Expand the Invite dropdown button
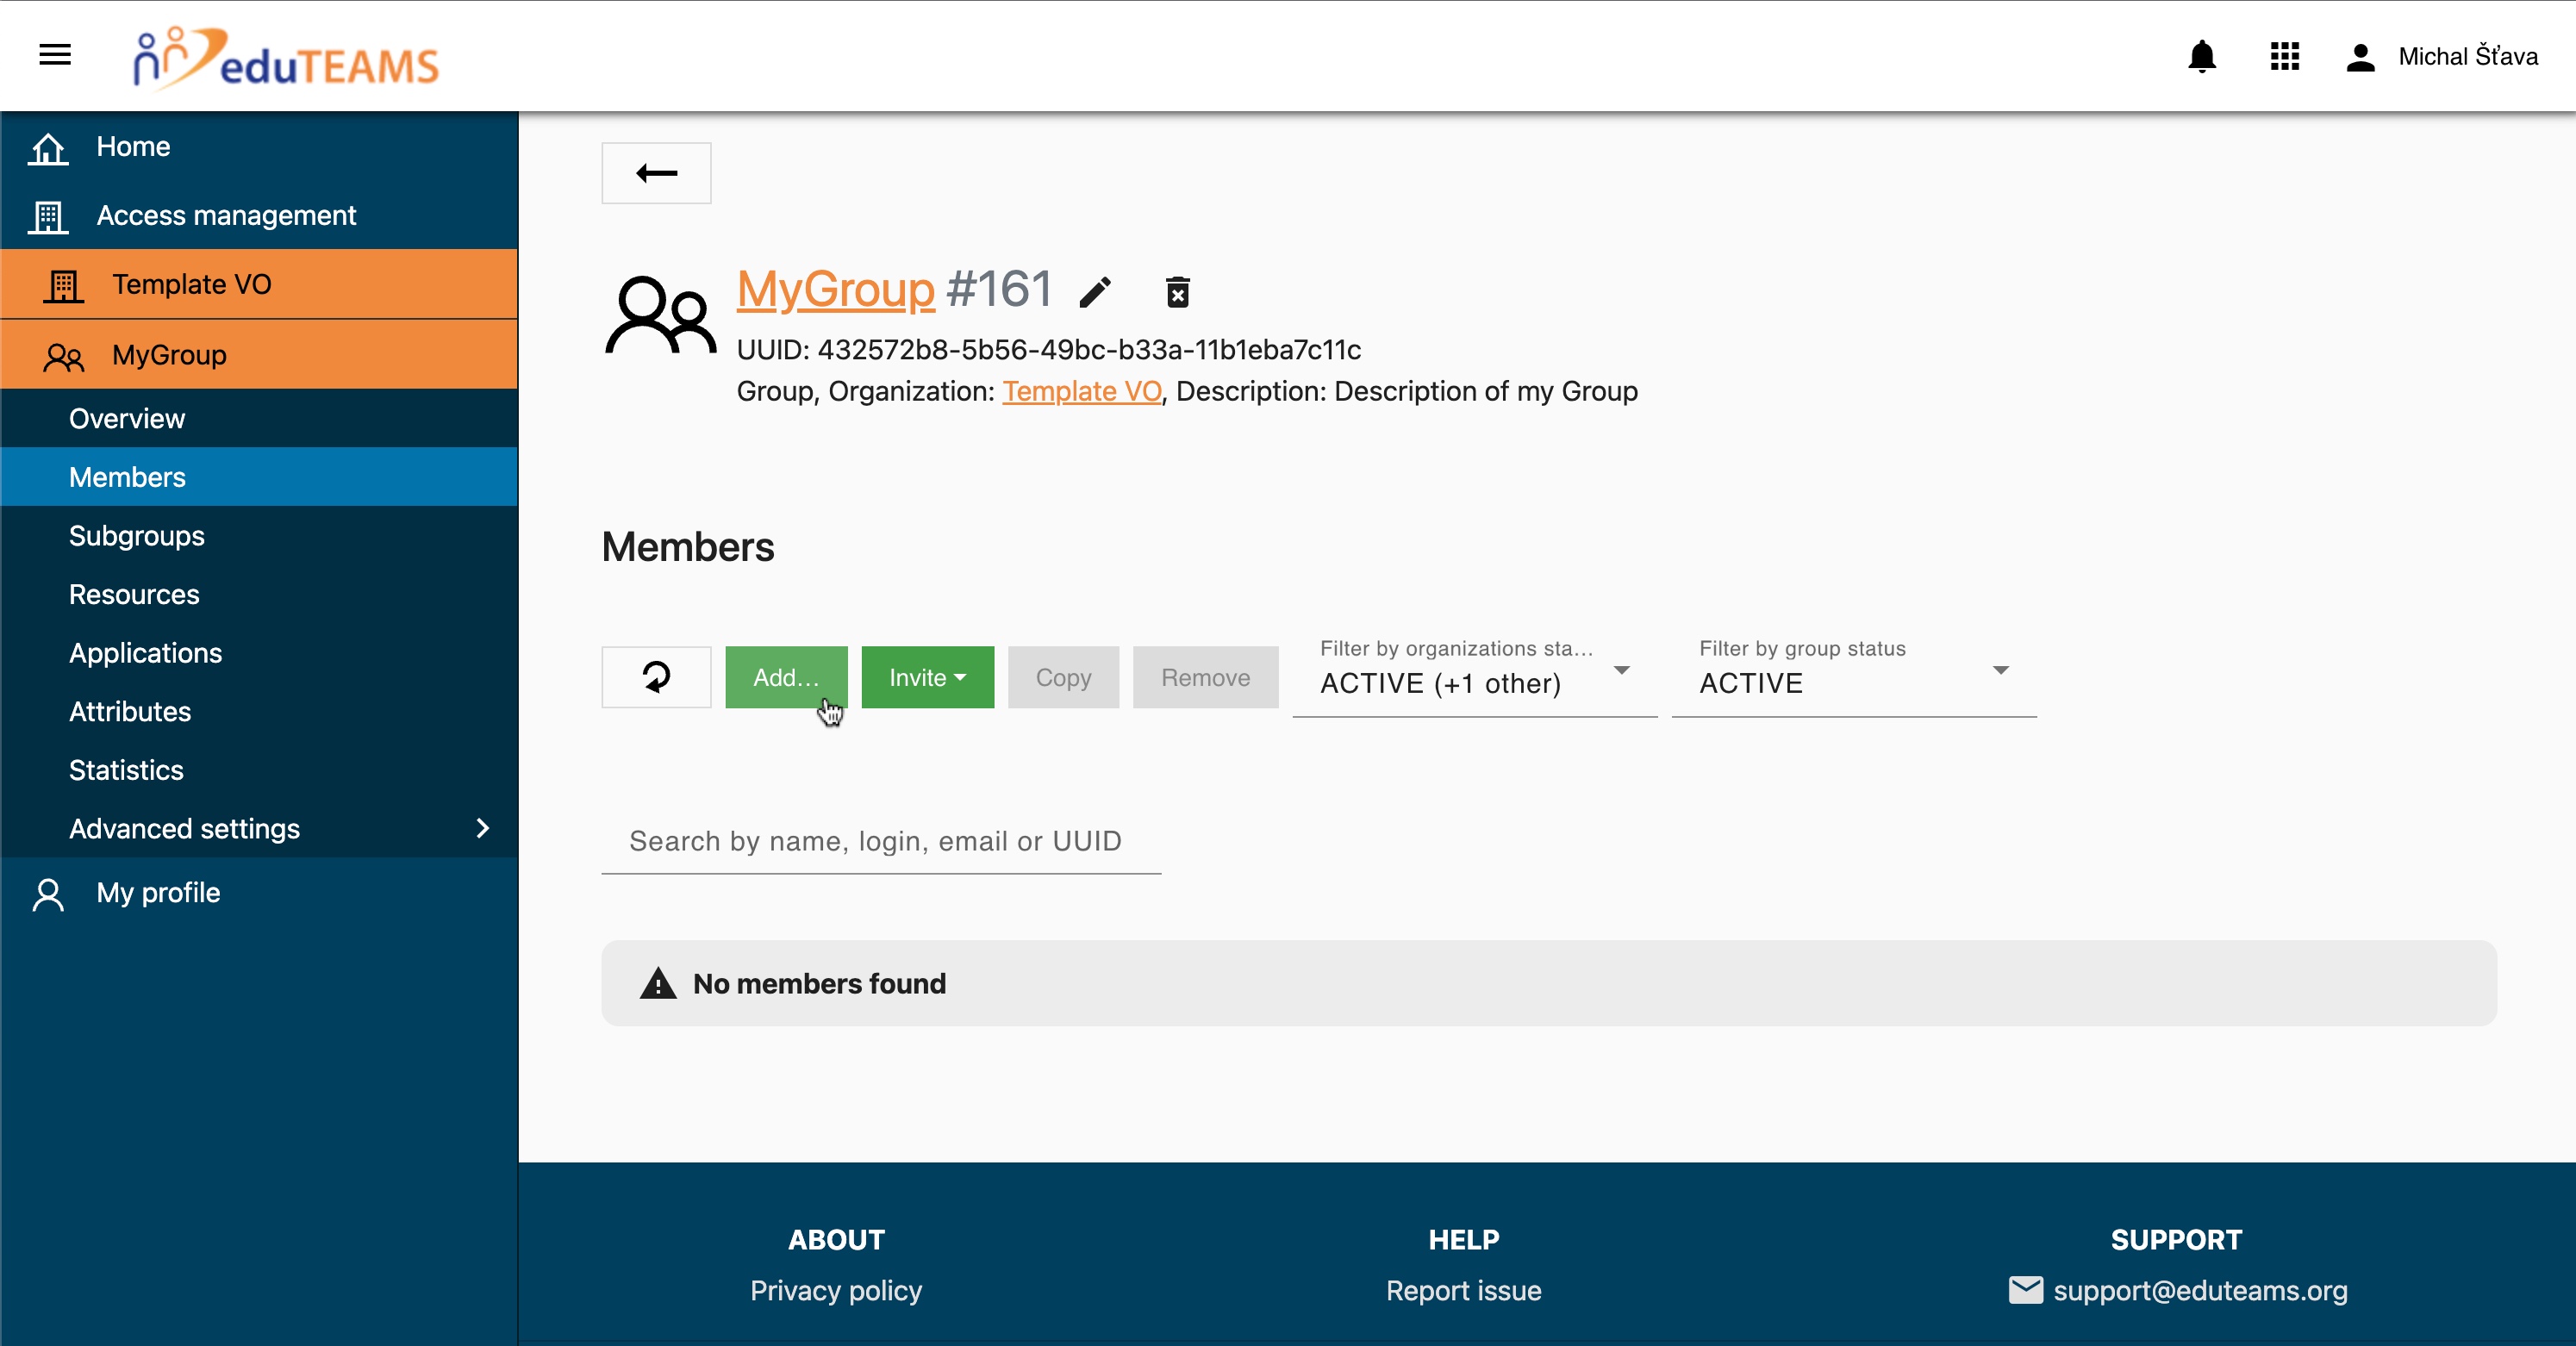 [928, 677]
